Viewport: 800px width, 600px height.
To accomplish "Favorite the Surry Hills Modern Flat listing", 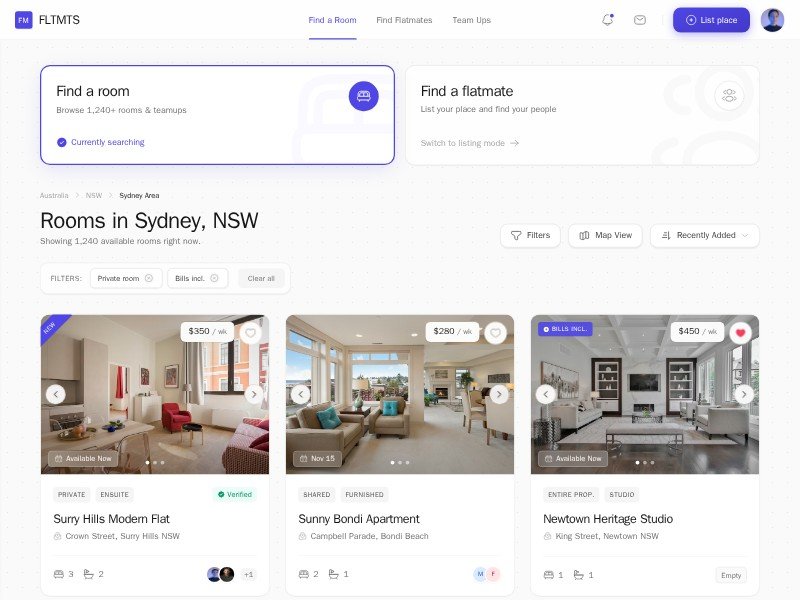I will click(250, 333).
